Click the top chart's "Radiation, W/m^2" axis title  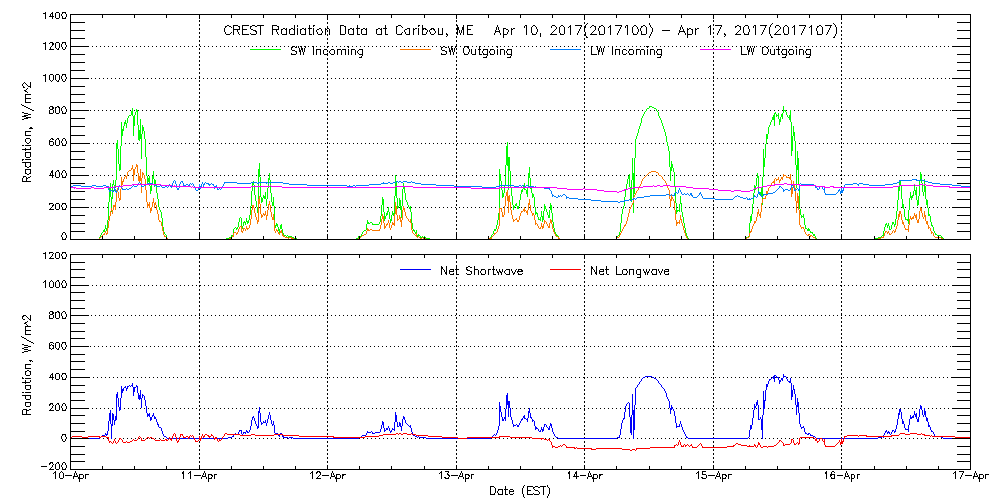tap(27, 128)
